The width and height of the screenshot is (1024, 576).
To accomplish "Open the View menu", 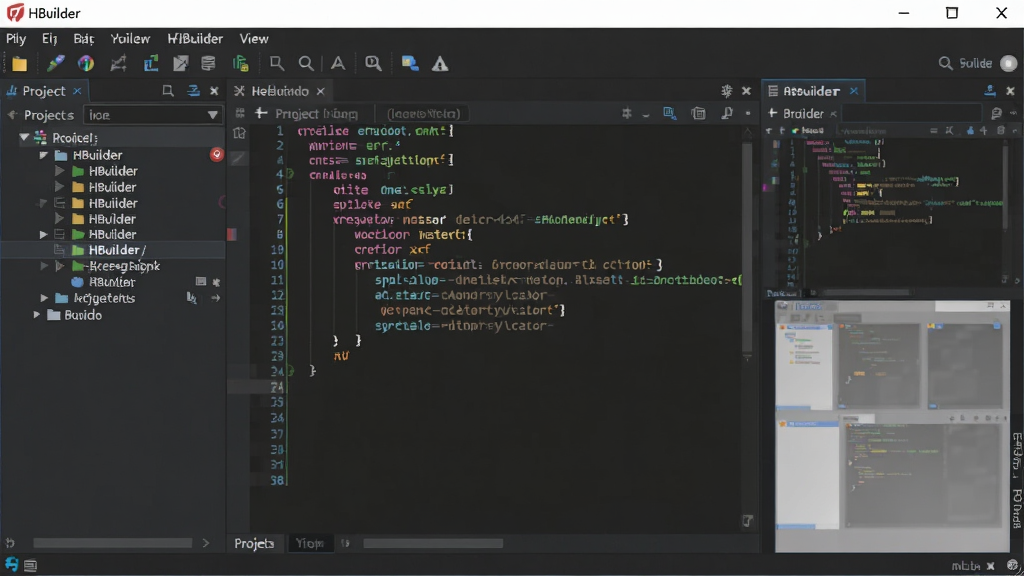I will click(253, 39).
